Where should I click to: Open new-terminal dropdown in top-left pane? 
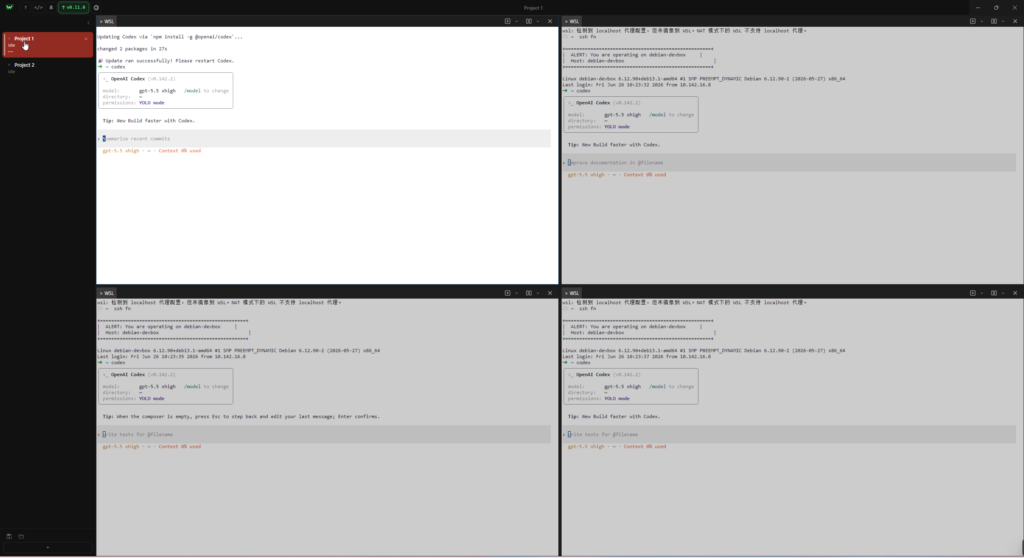tap(517, 22)
